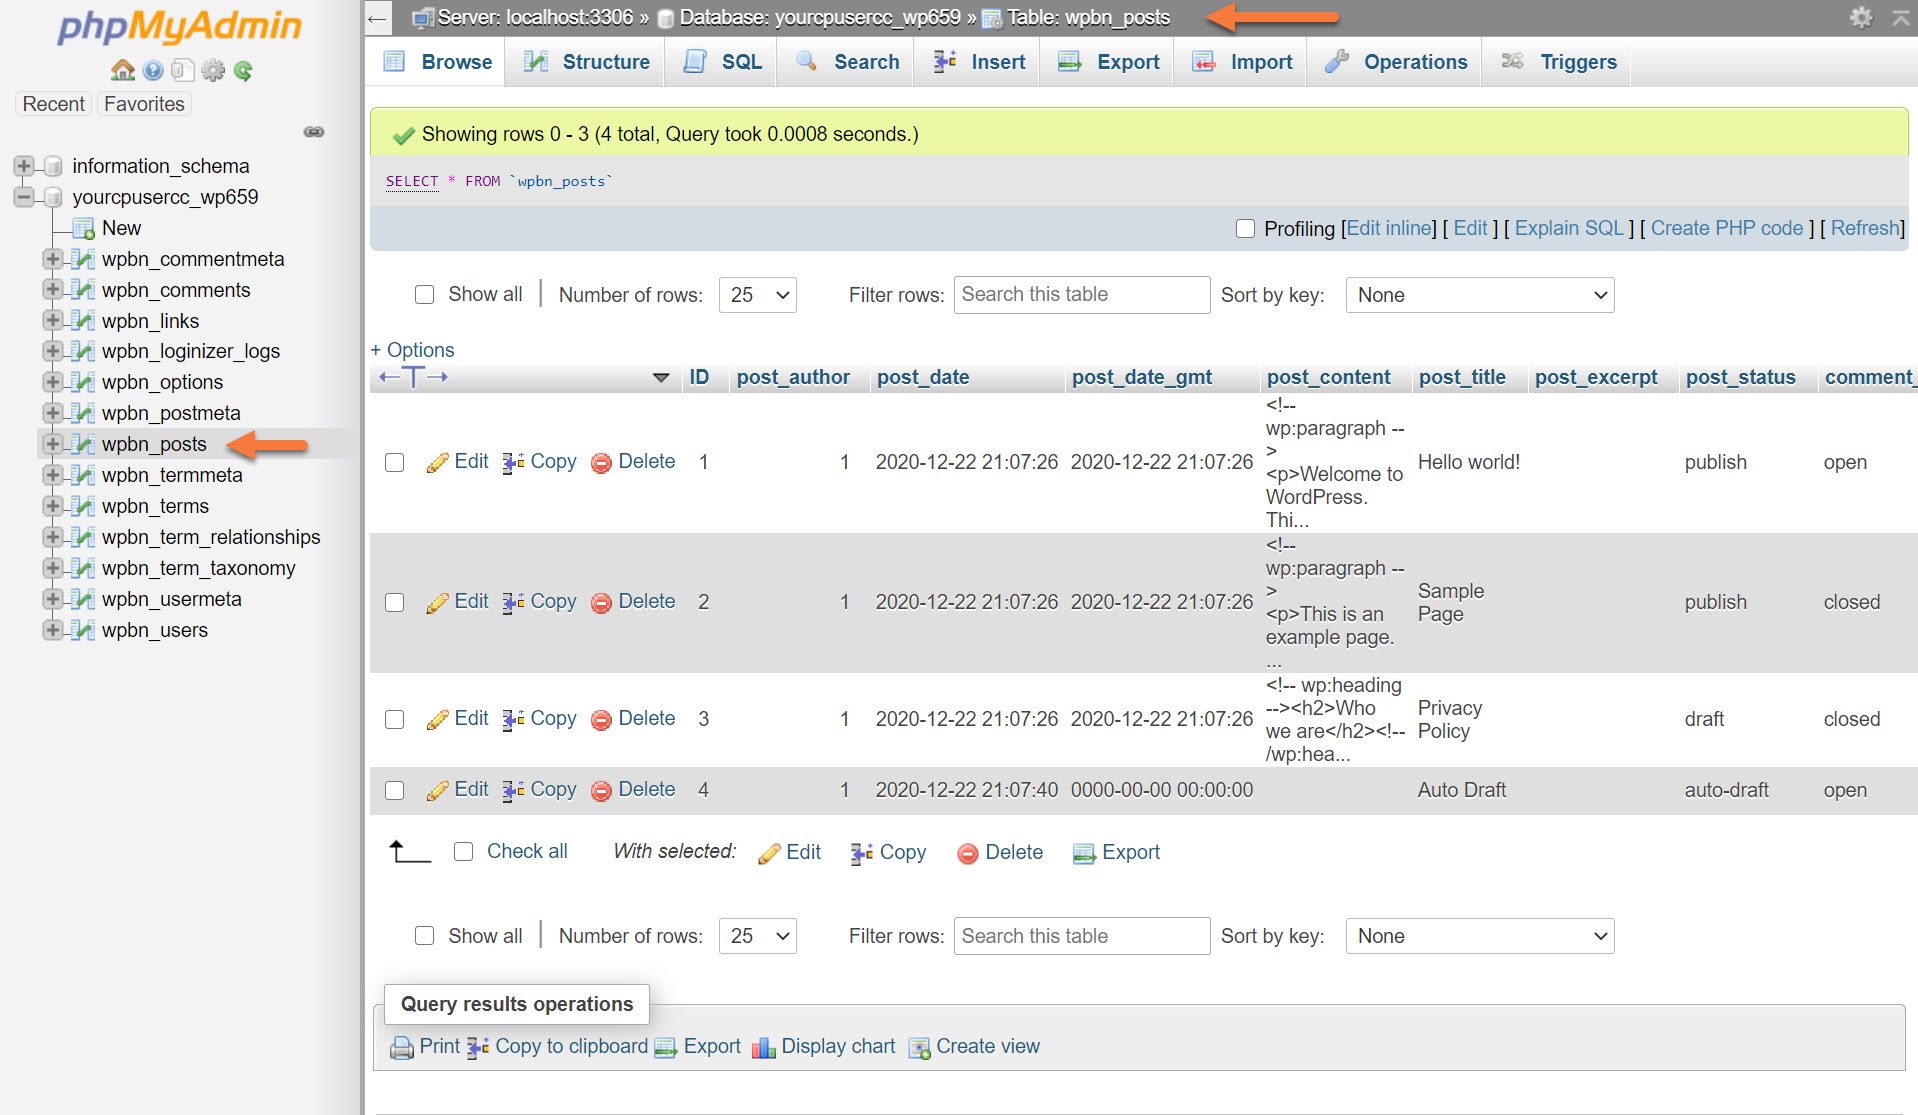The width and height of the screenshot is (1918, 1115).
Task: Click the green reload navigation icon
Action: tap(243, 70)
